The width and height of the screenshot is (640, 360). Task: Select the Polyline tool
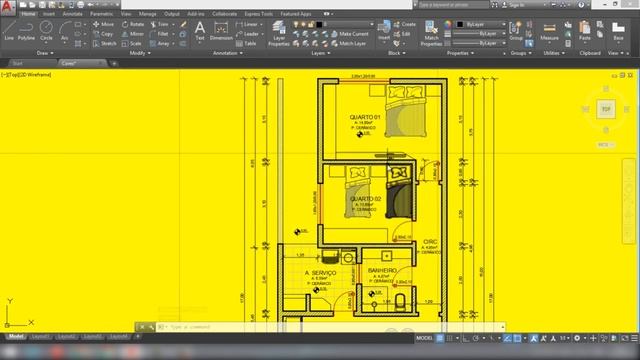[x=26, y=31]
